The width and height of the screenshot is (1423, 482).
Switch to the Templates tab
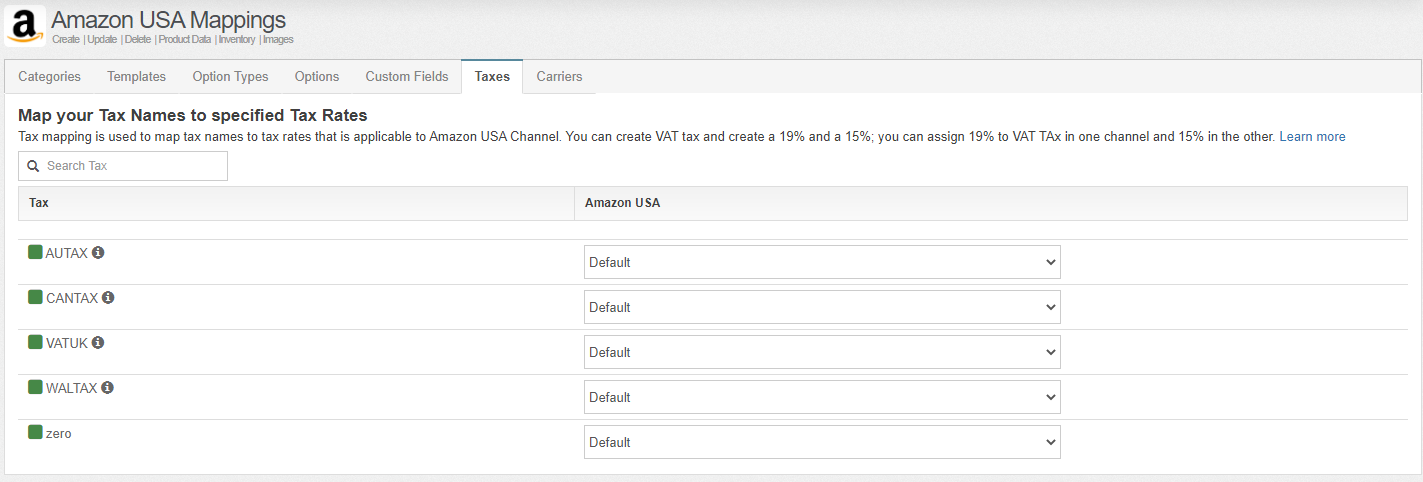point(136,77)
